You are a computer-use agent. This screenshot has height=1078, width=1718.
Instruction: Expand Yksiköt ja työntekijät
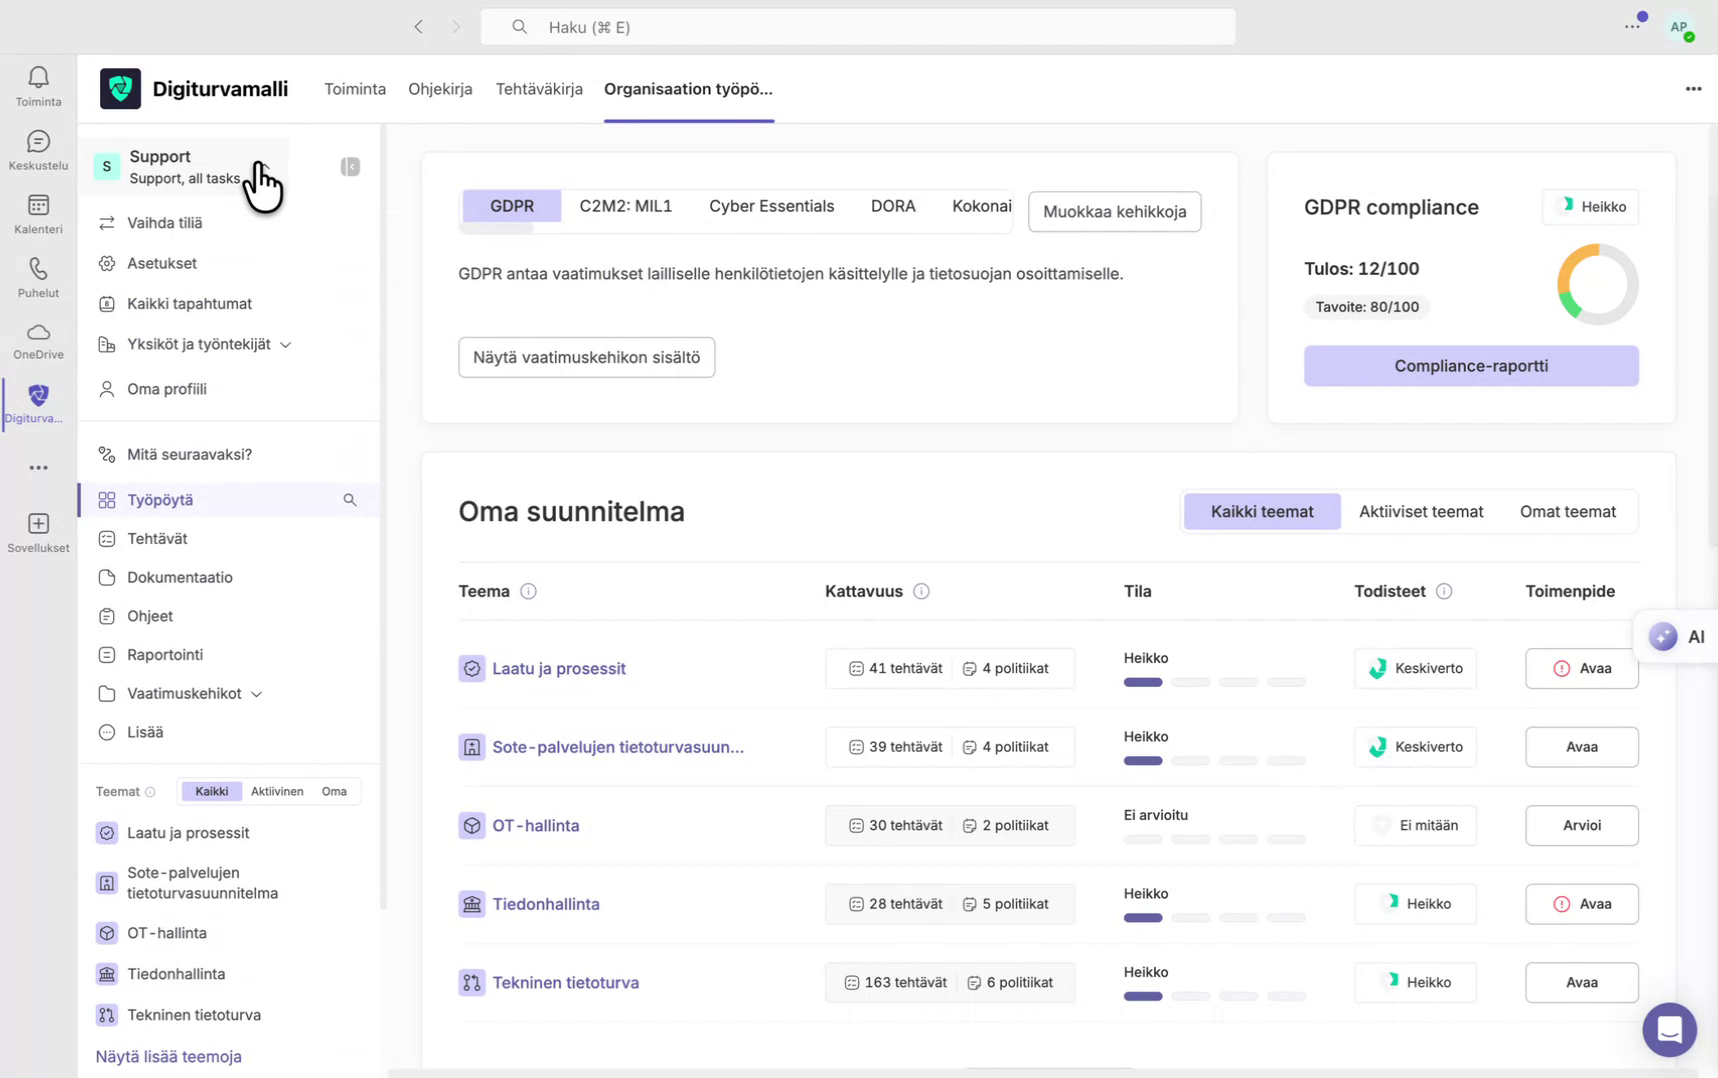point(287,344)
